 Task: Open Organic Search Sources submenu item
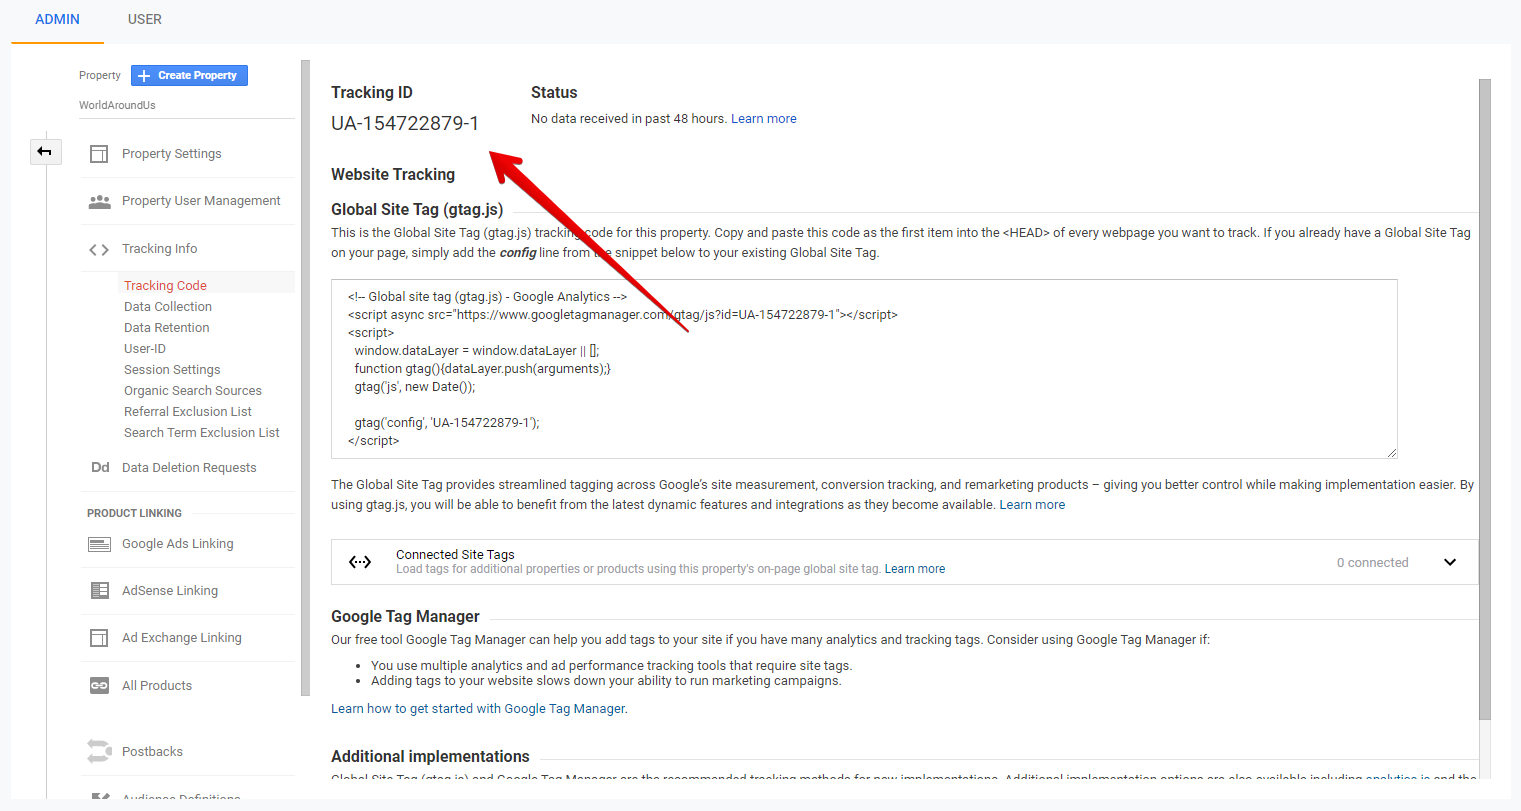point(193,391)
